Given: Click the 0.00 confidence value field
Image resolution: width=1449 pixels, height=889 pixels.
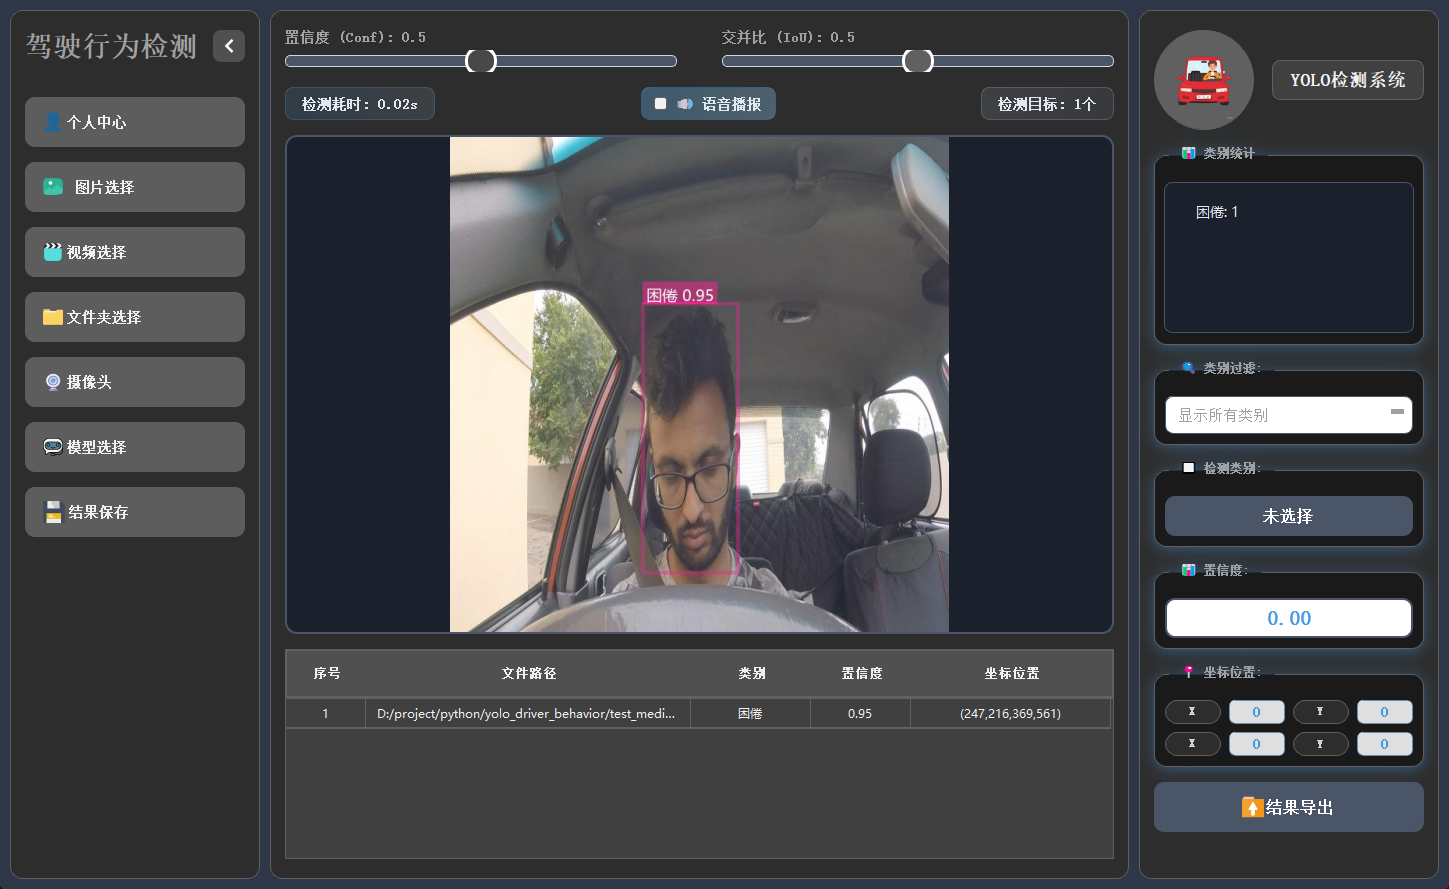Looking at the screenshot, I should click(1289, 618).
